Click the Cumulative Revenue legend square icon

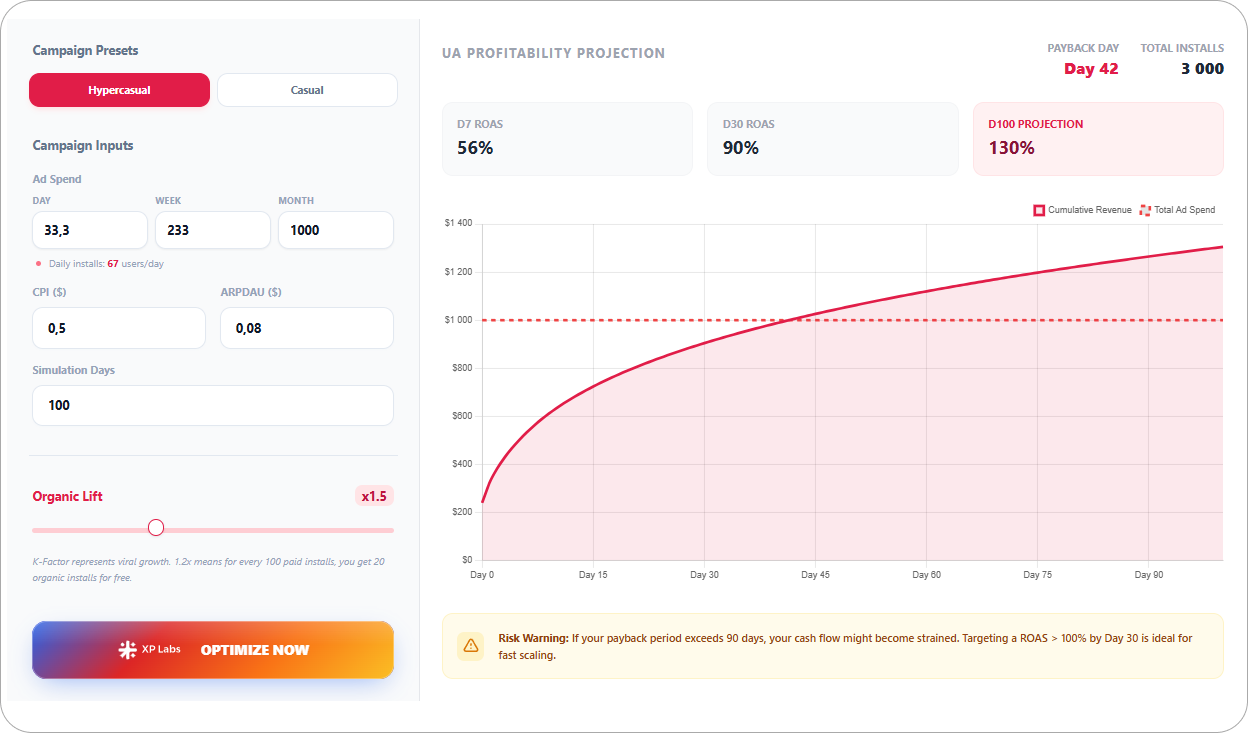click(x=1037, y=210)
